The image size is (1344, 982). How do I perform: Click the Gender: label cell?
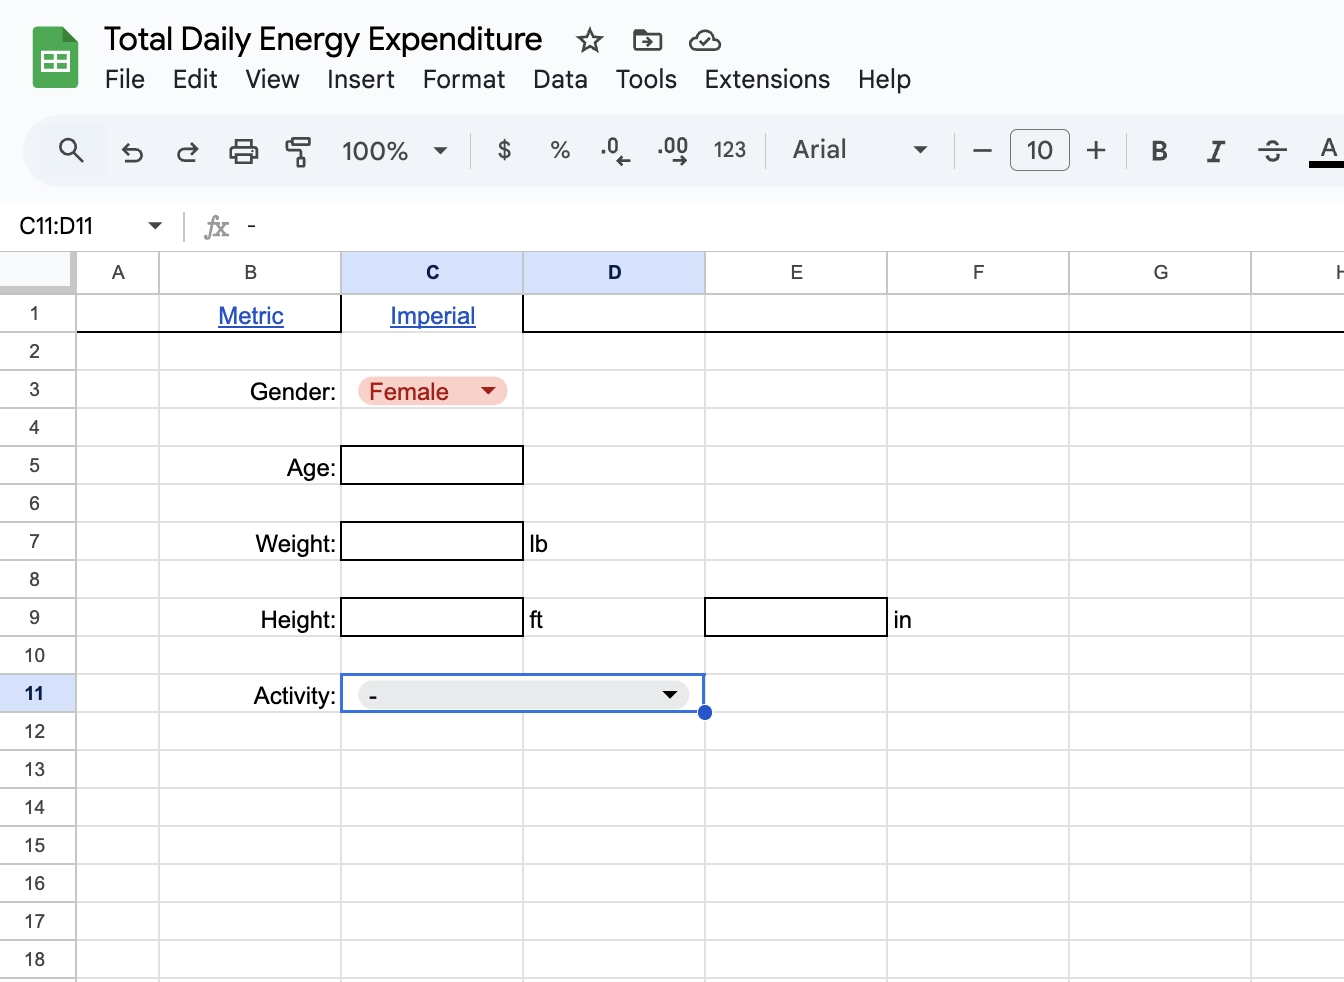tap(250, 390)
